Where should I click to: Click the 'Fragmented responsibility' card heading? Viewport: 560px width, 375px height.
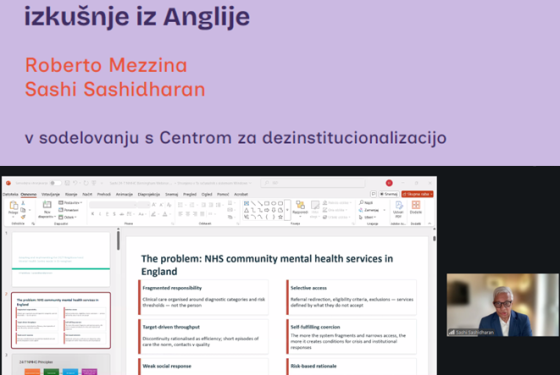tap(172, 288)
